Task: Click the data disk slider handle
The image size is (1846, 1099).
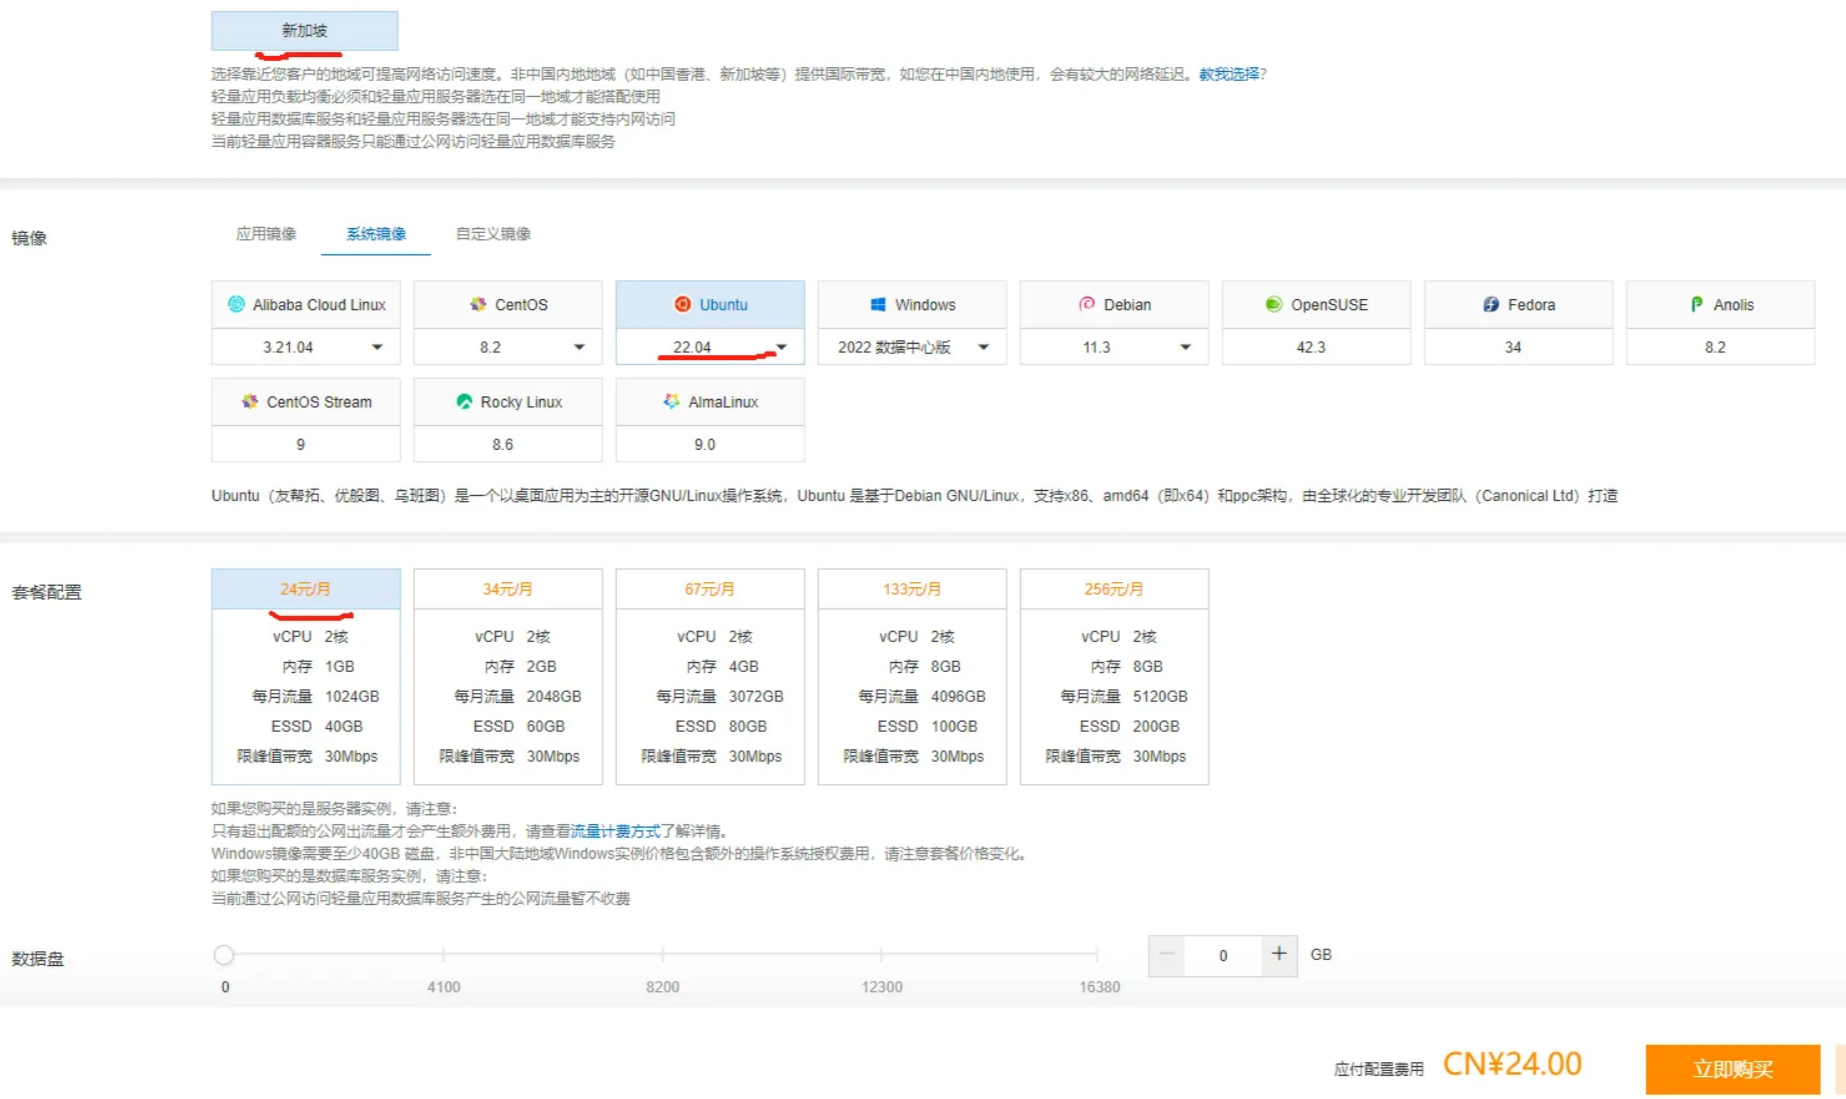Action: [x=224, y=955]
